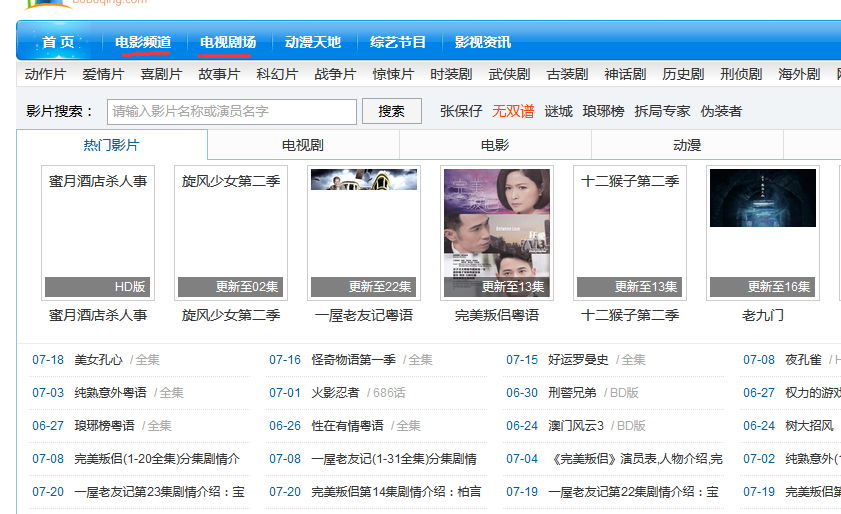
Task: Switch to the 动漫 tab
Action: point(687,145)
